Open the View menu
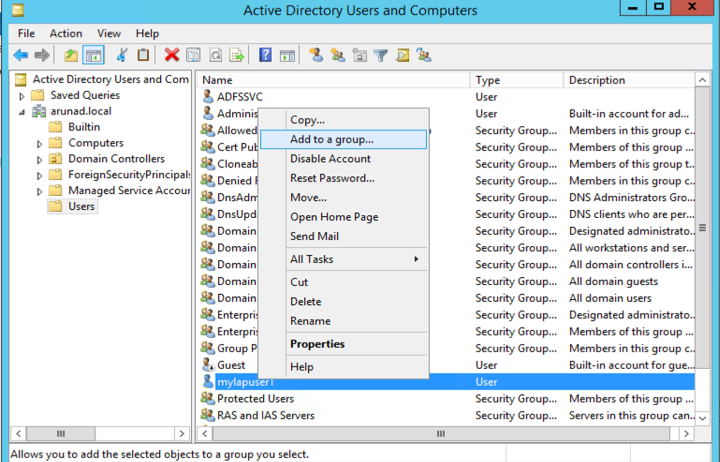Screen dimensions: 720x462 (x=109, y=33)
